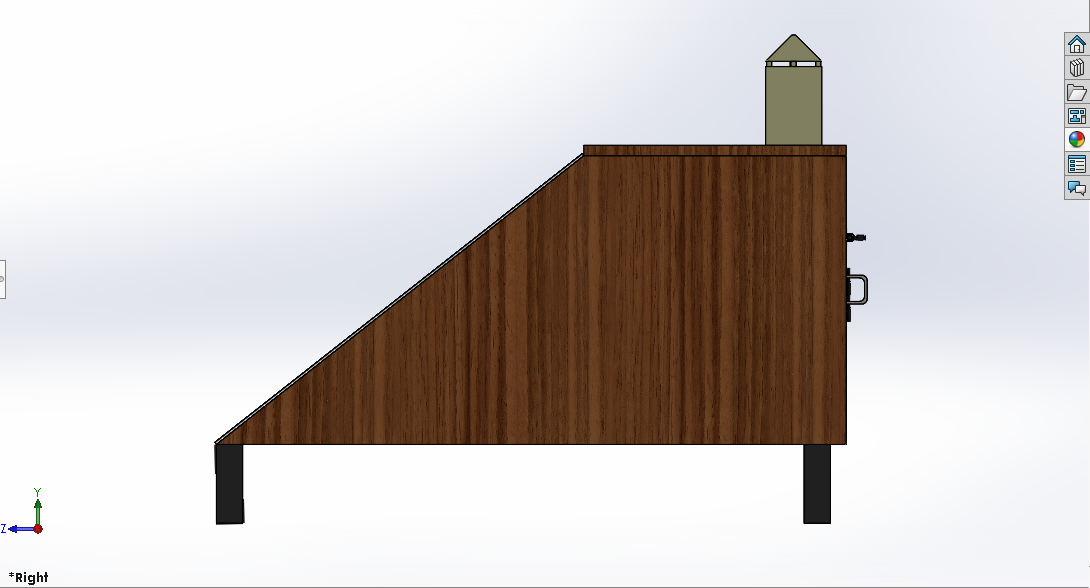The width and height of the screenshot is (1090, 588).
Task: Open the Custom Properties tab
Action: click(x=1077, y=164)
